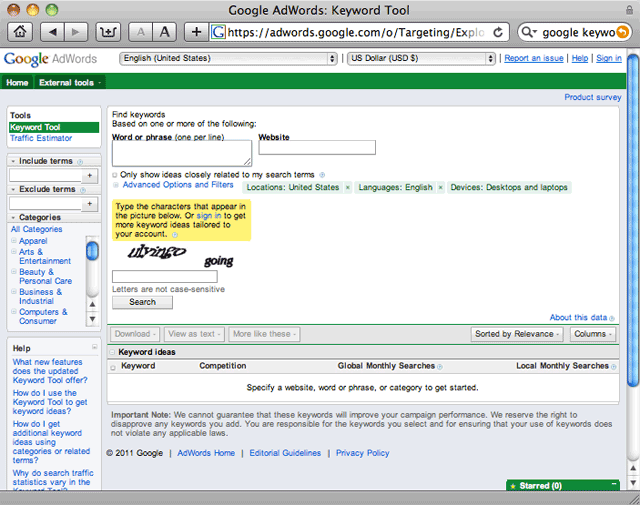
Task: Open the Home tab
Action: click(x=17, y=82)
